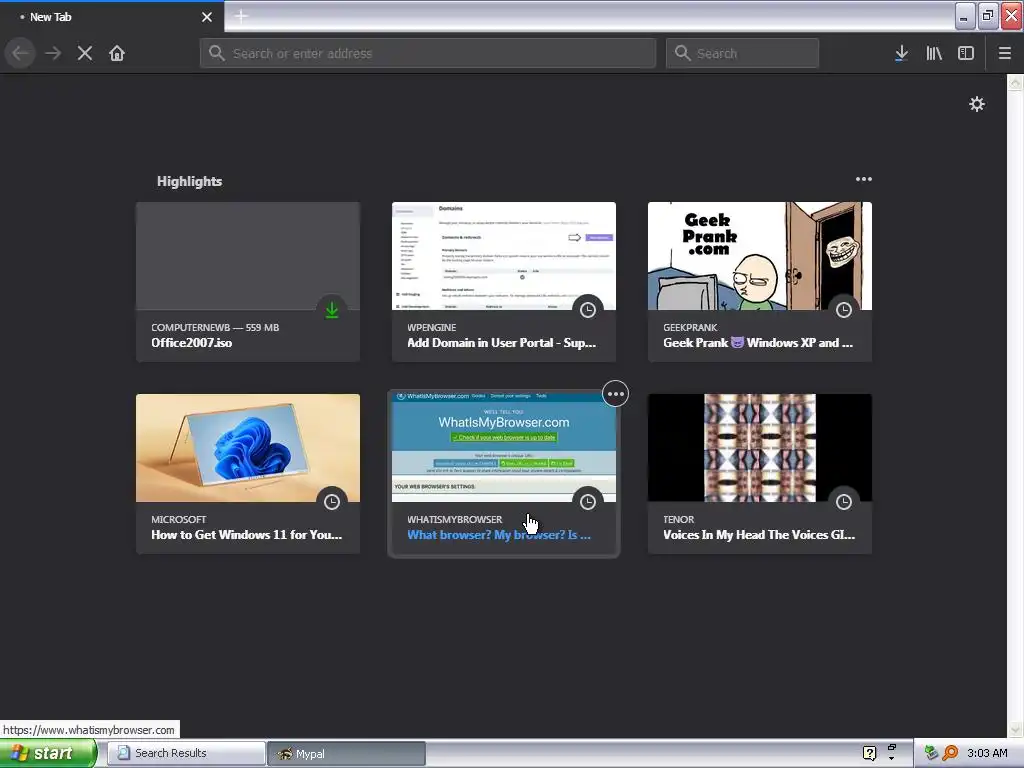The width and height of the screenshot is (1024, 768).
Task: Click the WHATISMYBROWSER source label
Action: pyautogui.click(x=455, y=520)
